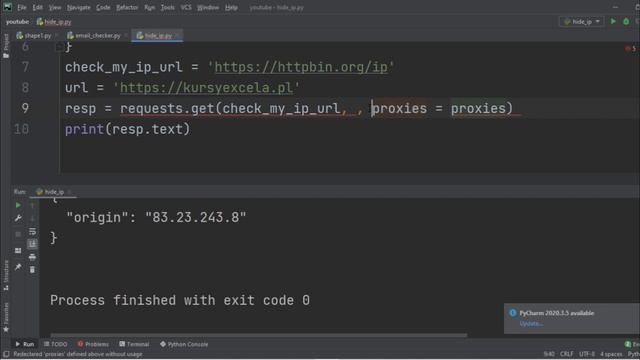Click line ending CRLF in status bar
Screen dimensions: 640x360
point(567,354)
